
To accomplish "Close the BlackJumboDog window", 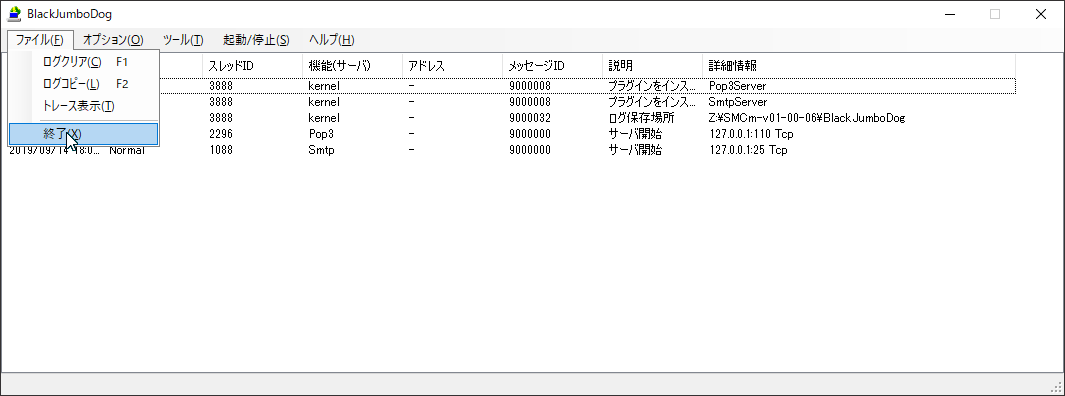I will 1041,14.
